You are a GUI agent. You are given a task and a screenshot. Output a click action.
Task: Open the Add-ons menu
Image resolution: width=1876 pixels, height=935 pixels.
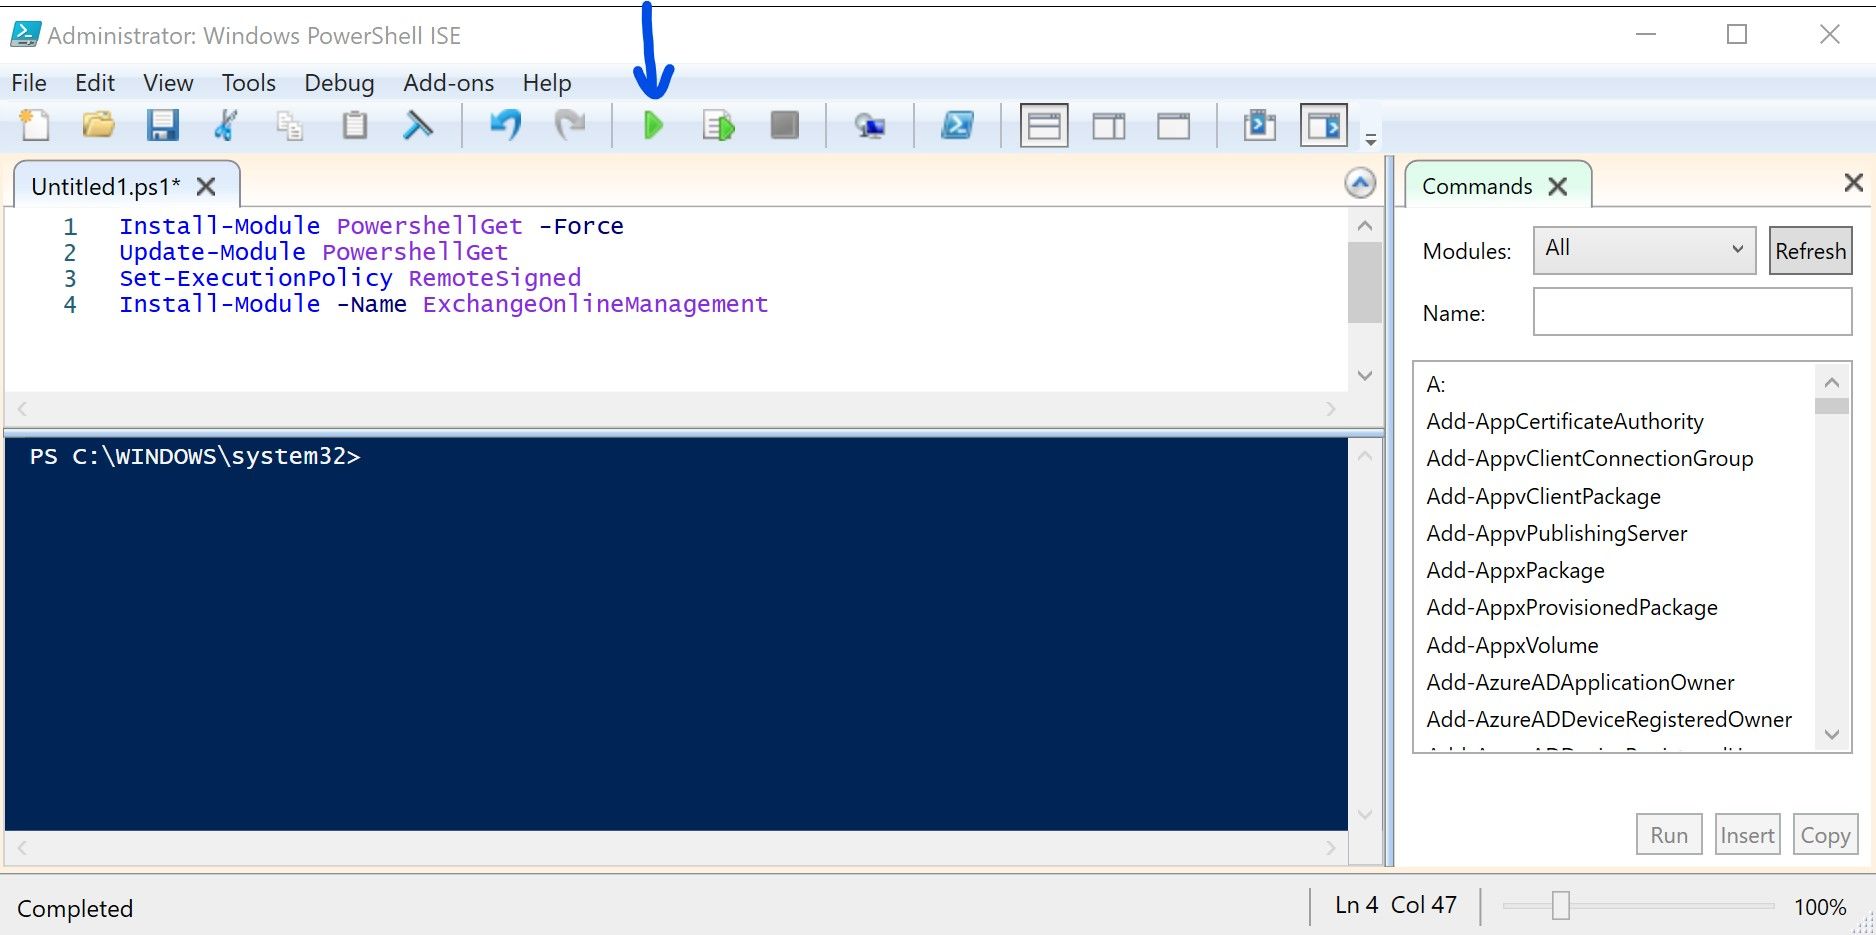pyautogui.click(x=448, y=83)
